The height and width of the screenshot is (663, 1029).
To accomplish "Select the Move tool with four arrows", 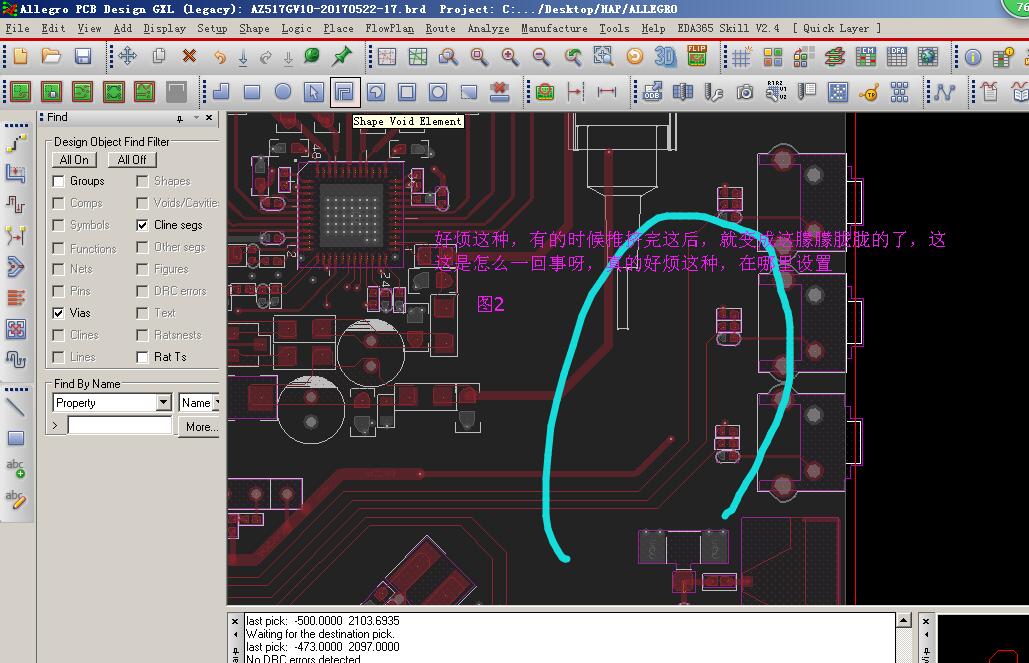I will tap(127, 57).
